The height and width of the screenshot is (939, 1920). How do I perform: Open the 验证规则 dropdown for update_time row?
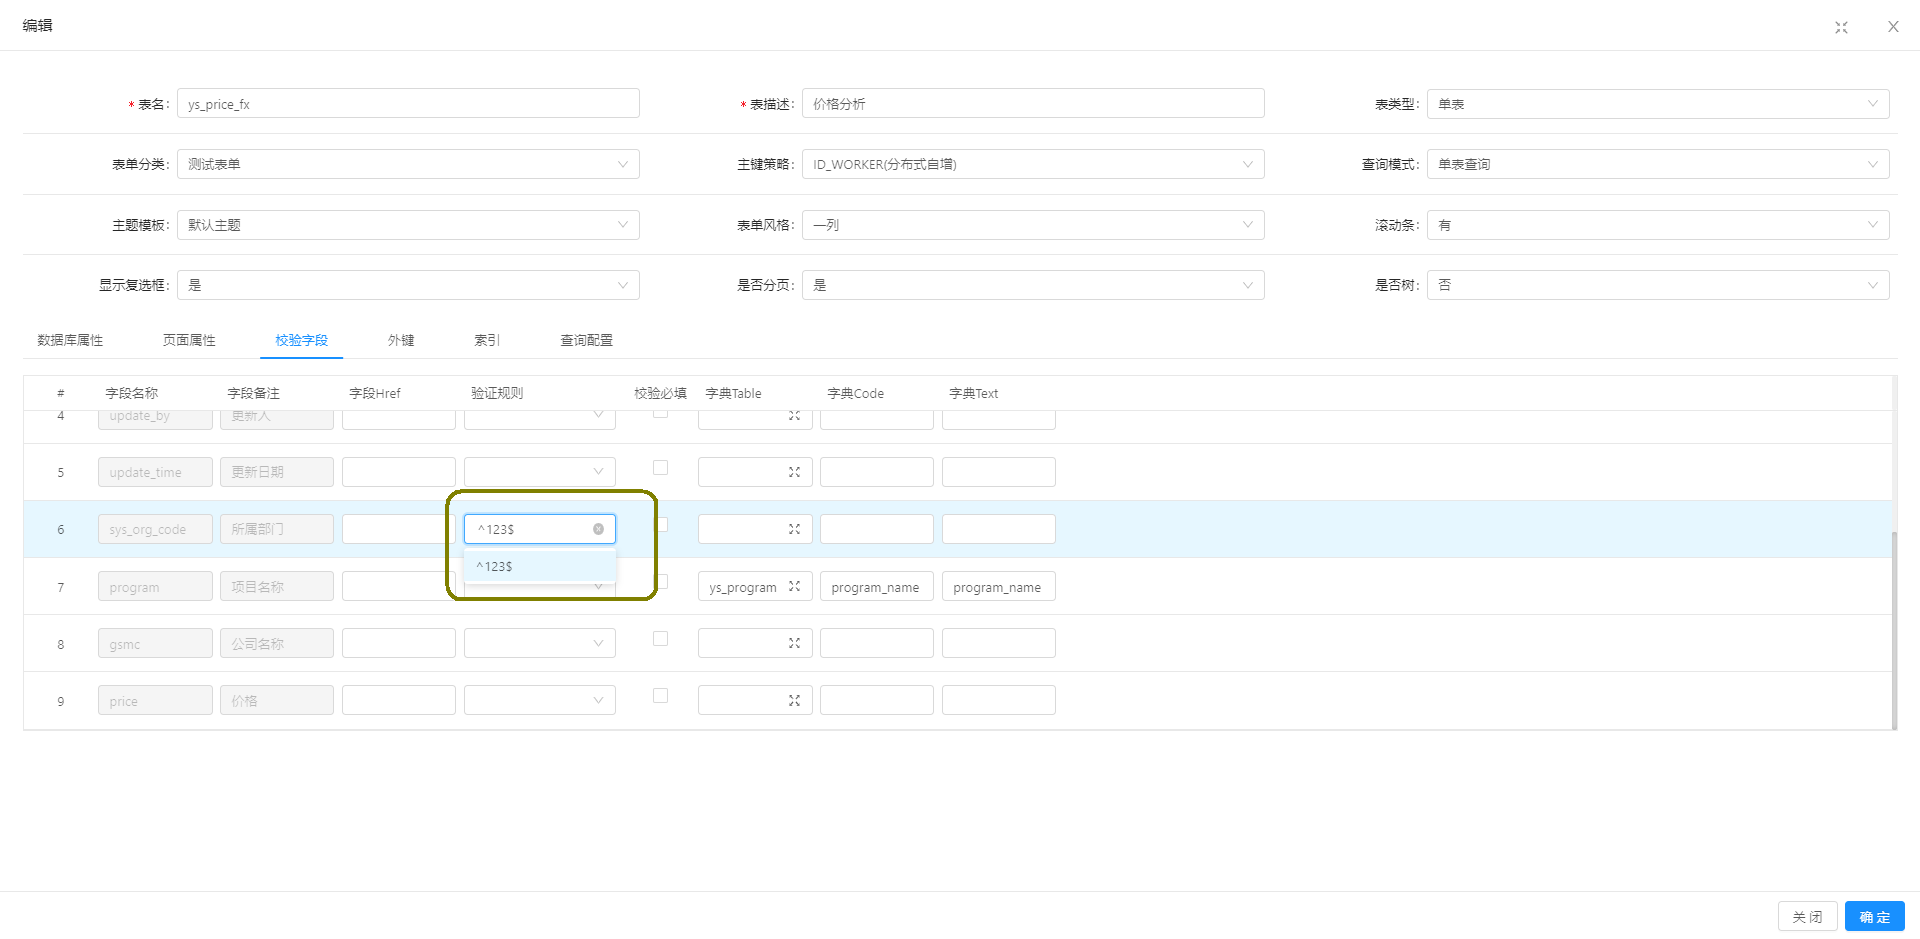point(540,472)
